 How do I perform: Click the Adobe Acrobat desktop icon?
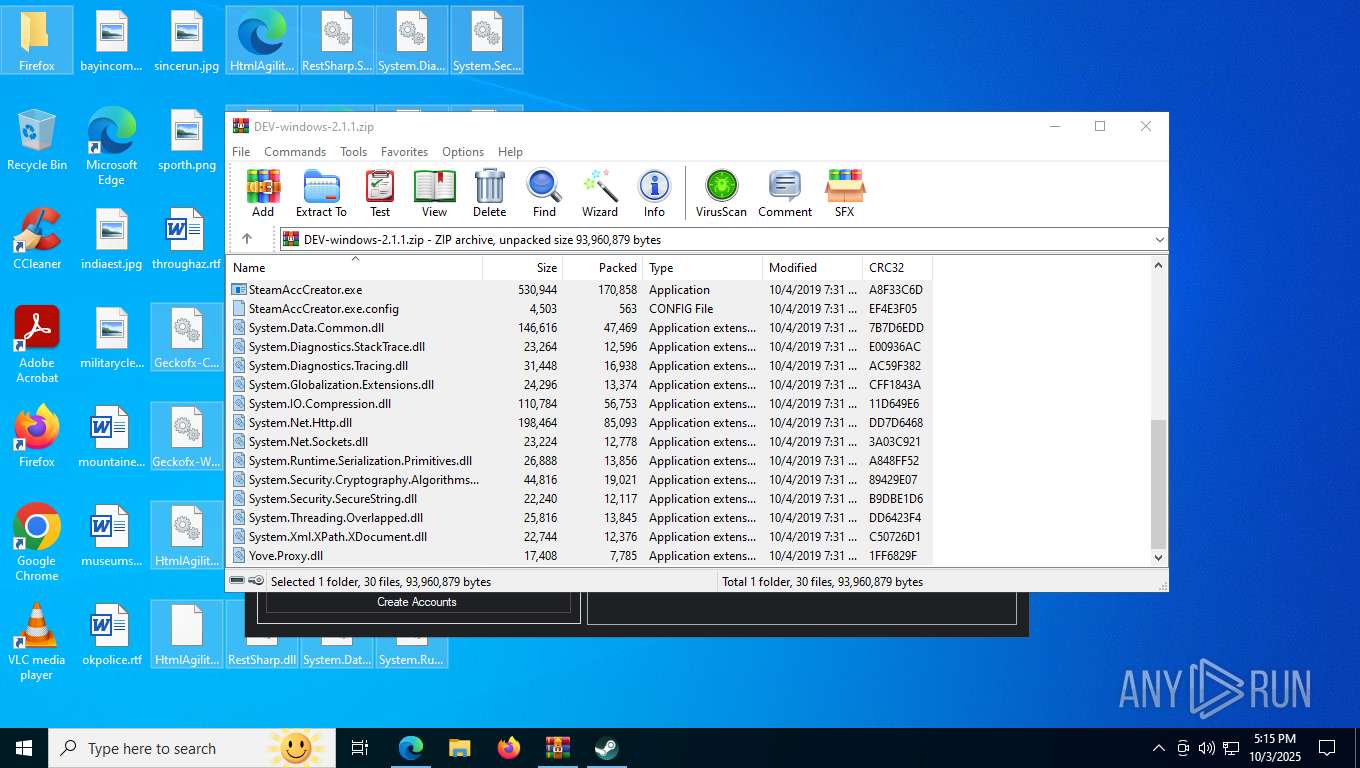tap(37, 345)
